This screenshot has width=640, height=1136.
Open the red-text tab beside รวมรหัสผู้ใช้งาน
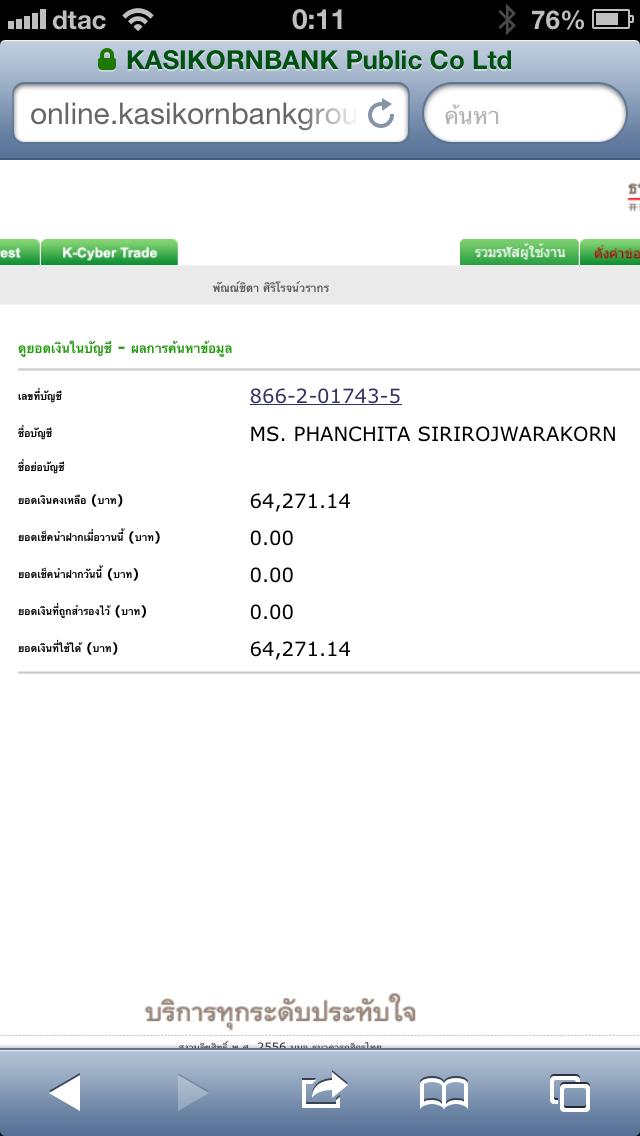610,252
